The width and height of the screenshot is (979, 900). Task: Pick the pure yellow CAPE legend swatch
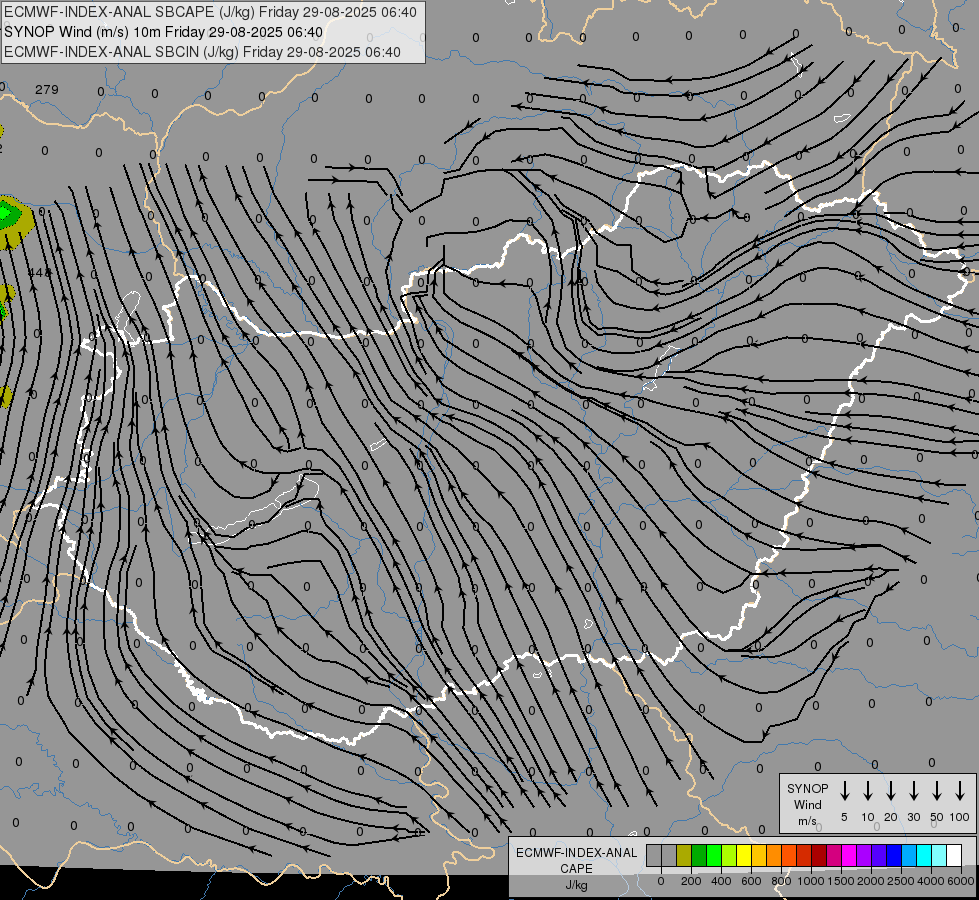click(x=744, y=855)
